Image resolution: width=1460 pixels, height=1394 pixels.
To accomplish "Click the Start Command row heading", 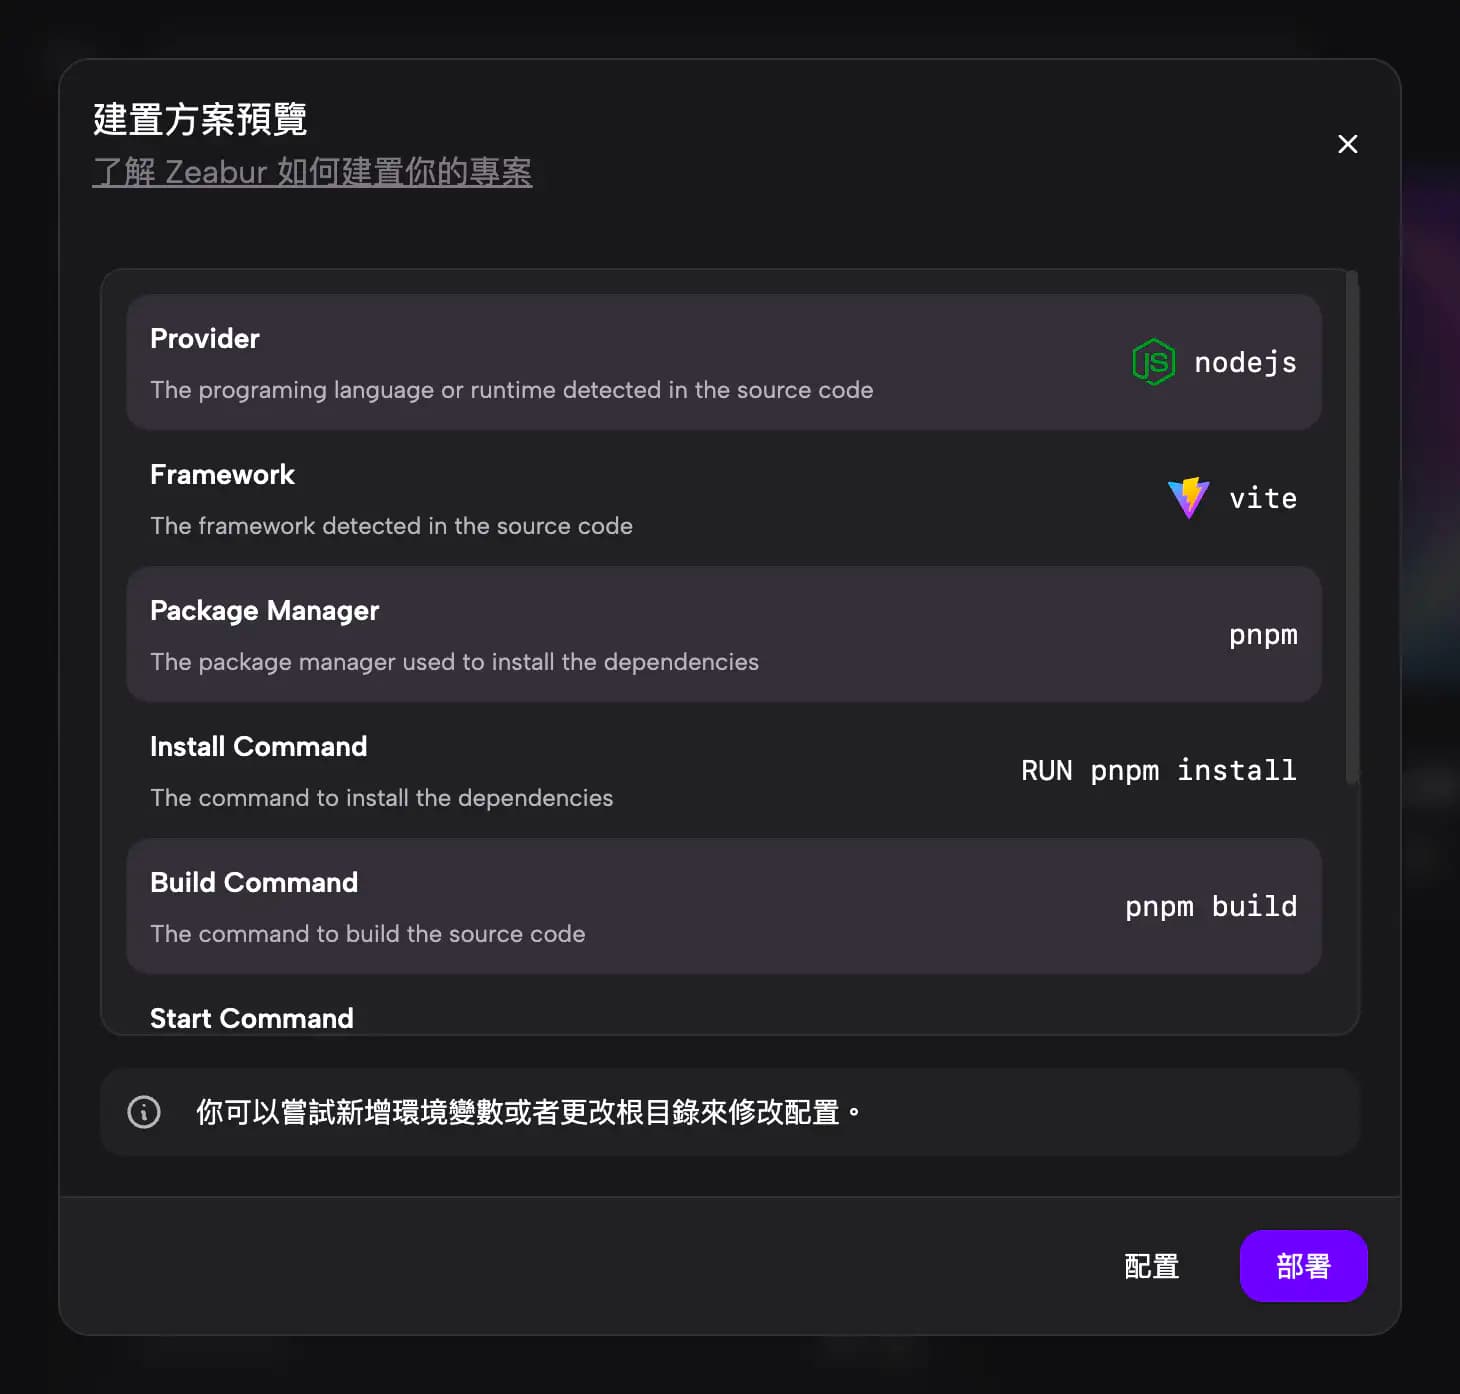I will (x=252, y=1018).
